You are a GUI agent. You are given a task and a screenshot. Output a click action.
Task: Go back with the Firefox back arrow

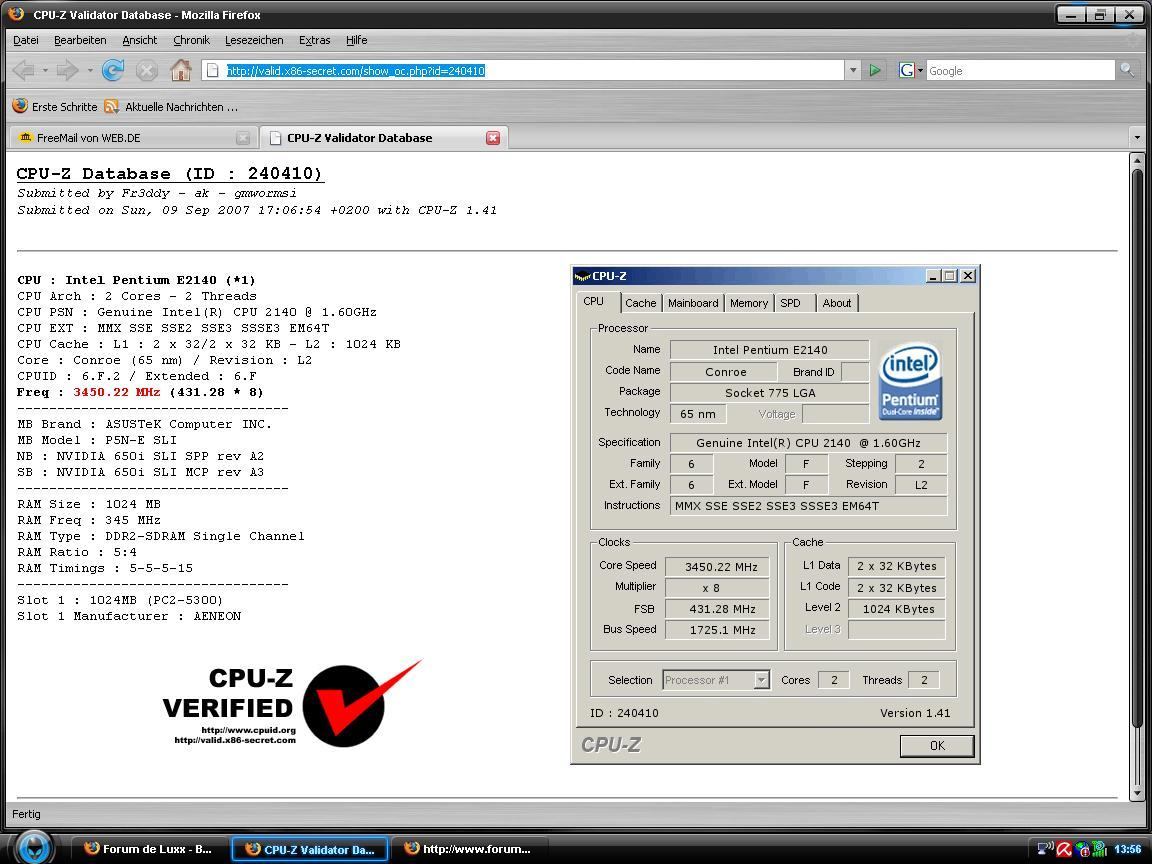pos(24,71)
